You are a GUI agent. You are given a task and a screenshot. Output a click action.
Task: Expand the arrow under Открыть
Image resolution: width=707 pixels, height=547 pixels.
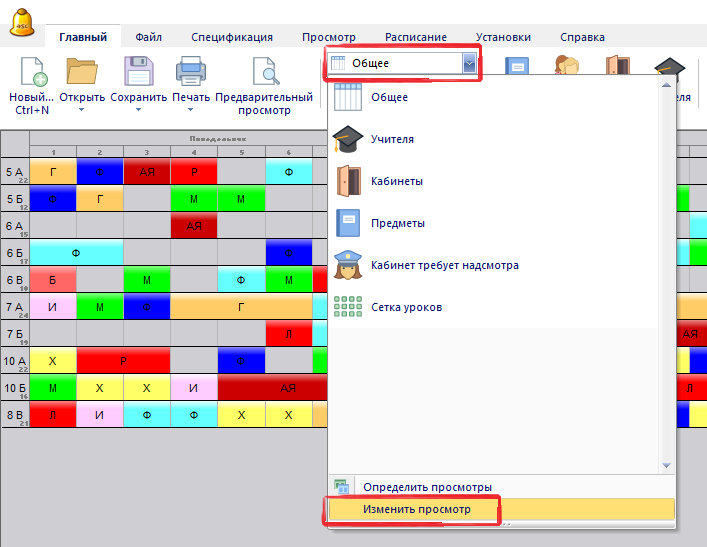point(81,110)
